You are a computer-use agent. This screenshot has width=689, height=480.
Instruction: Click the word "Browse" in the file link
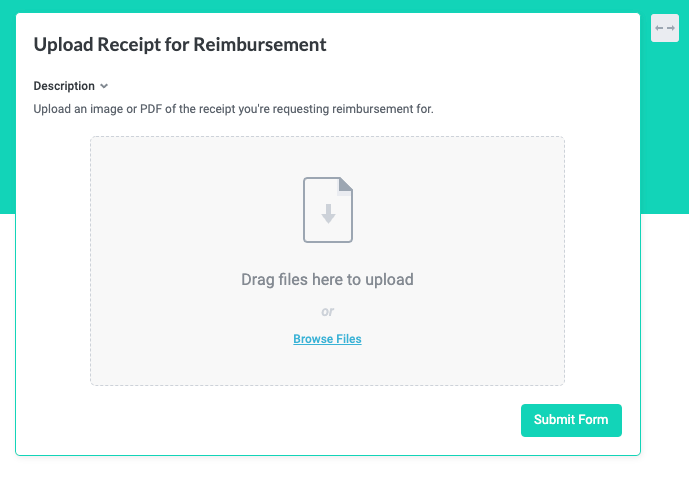tap(313, 339)
